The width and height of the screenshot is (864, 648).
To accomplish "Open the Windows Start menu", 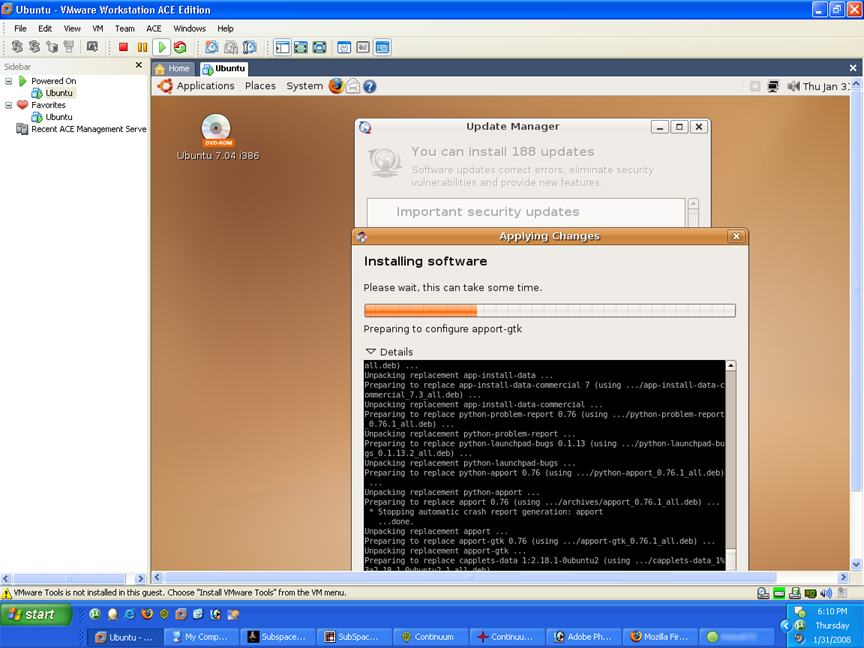I will 36,614.
